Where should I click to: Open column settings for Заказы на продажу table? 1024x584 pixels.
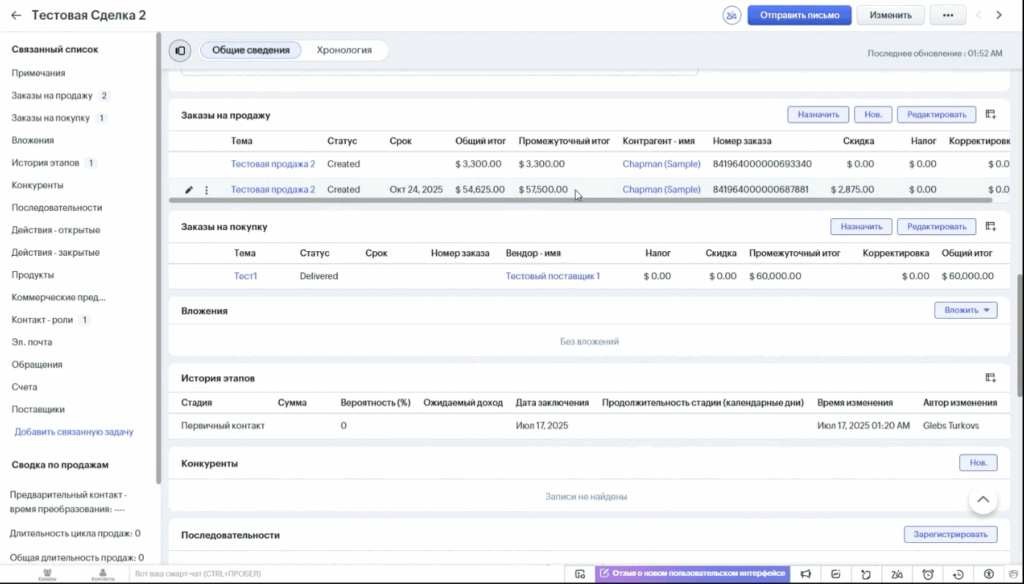(x=990, y=115)
